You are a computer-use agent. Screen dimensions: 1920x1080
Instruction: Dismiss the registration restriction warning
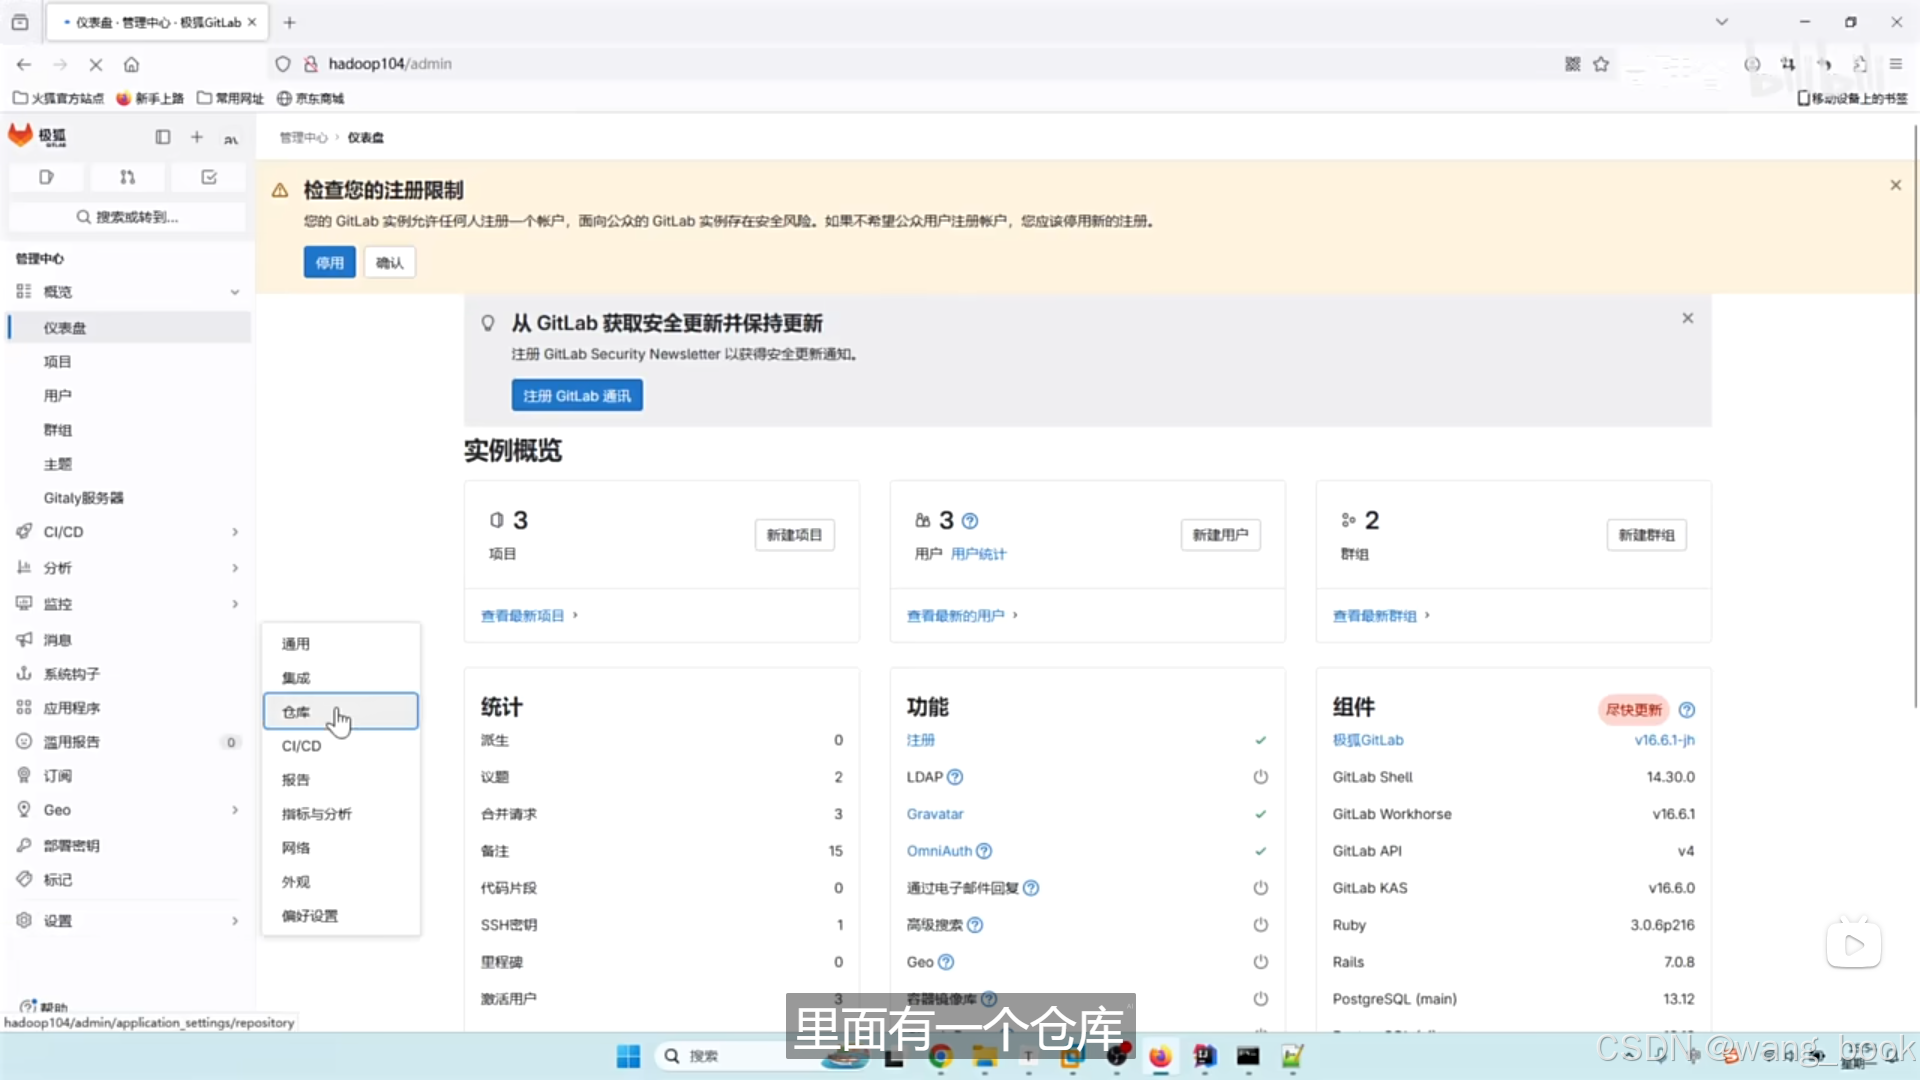pyautogui.click(x=1895, y=185)
